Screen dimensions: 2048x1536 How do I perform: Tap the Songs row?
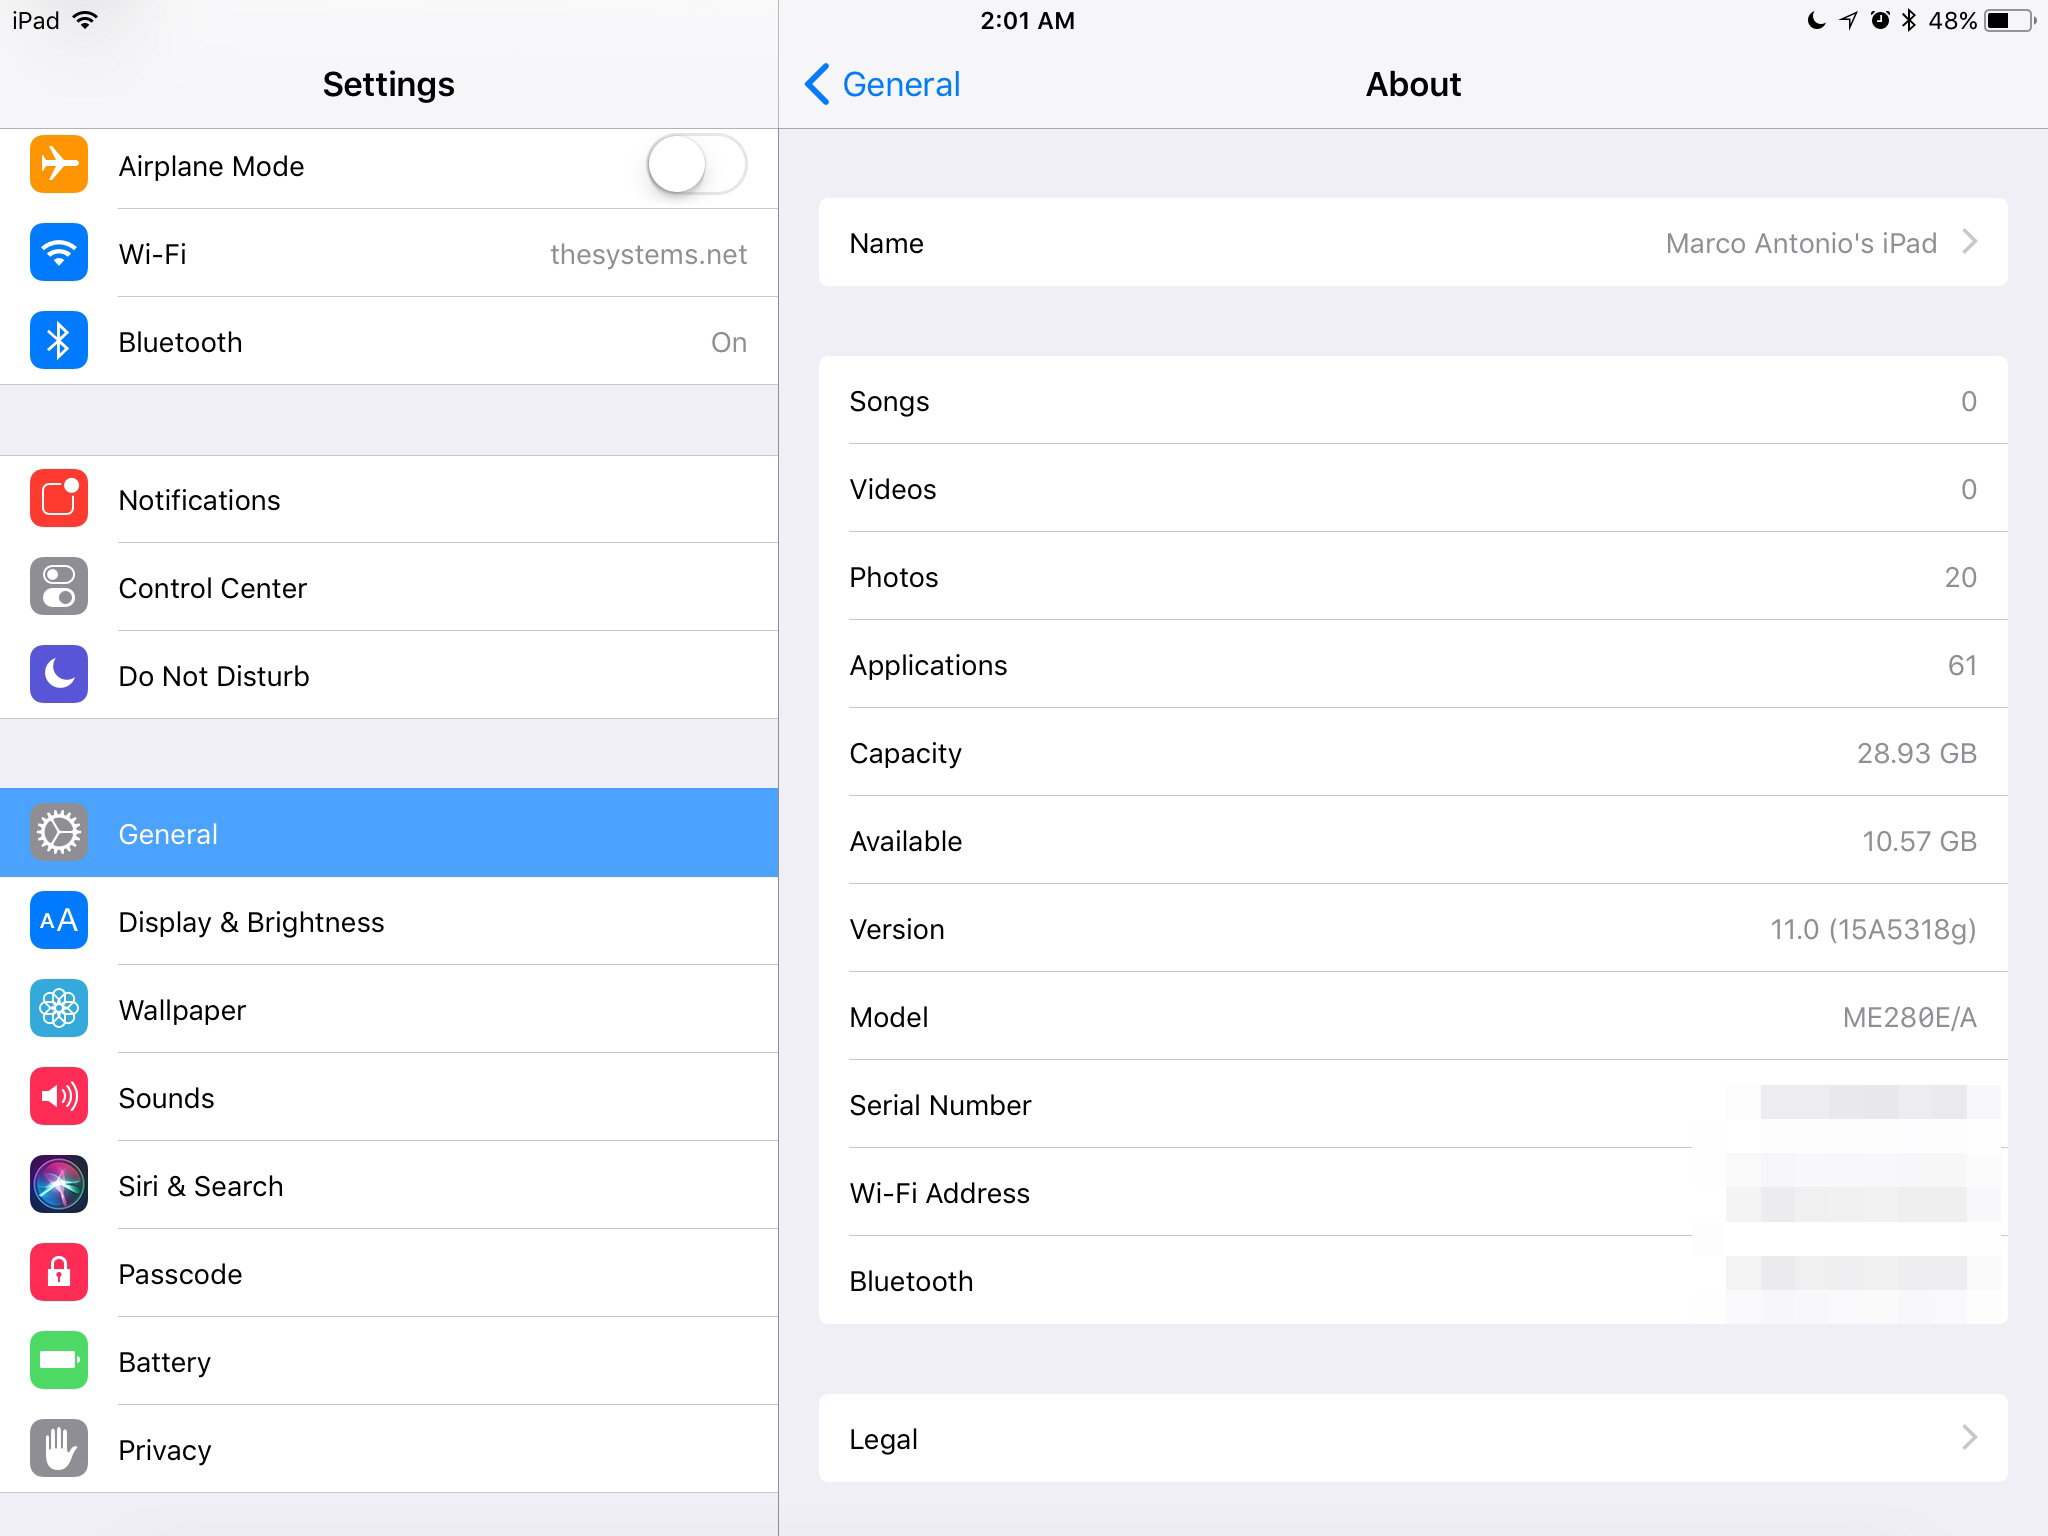1413,401
